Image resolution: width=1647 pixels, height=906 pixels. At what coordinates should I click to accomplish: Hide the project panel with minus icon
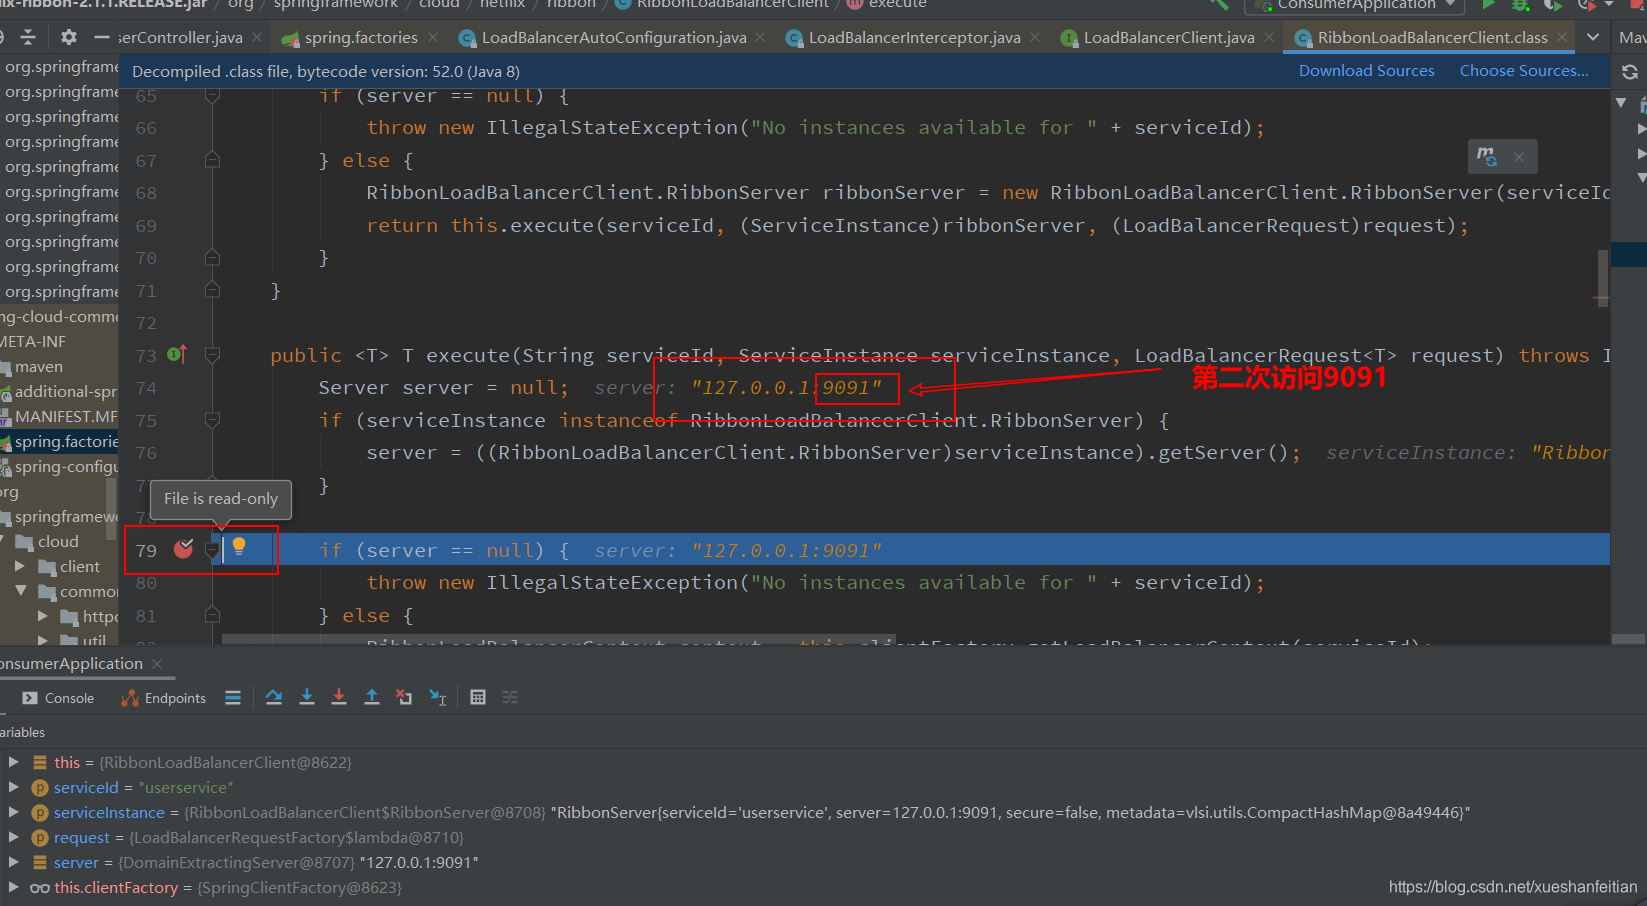pyautogui.click(x=101, y=37)
